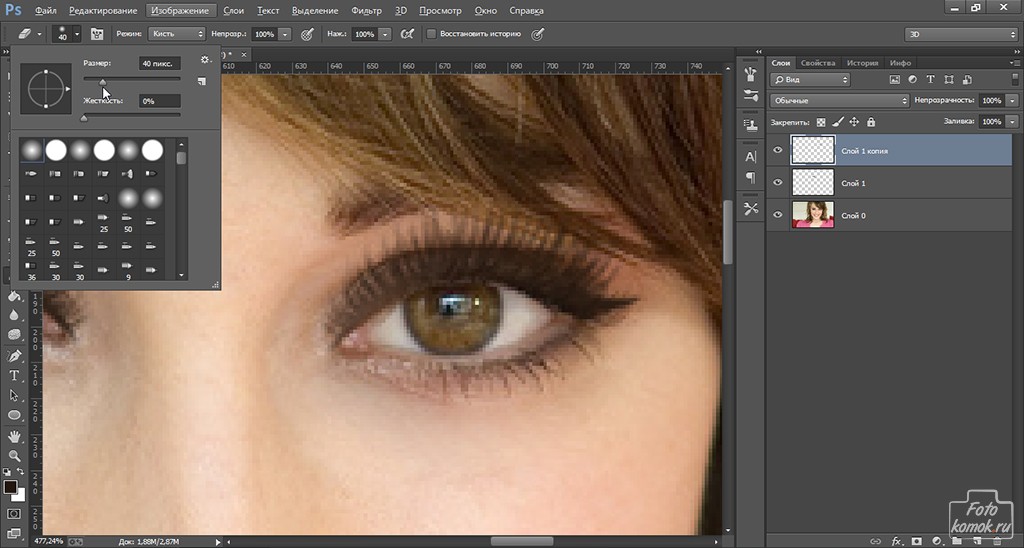Open Clone Source panel icon

(x=751, y=124)
